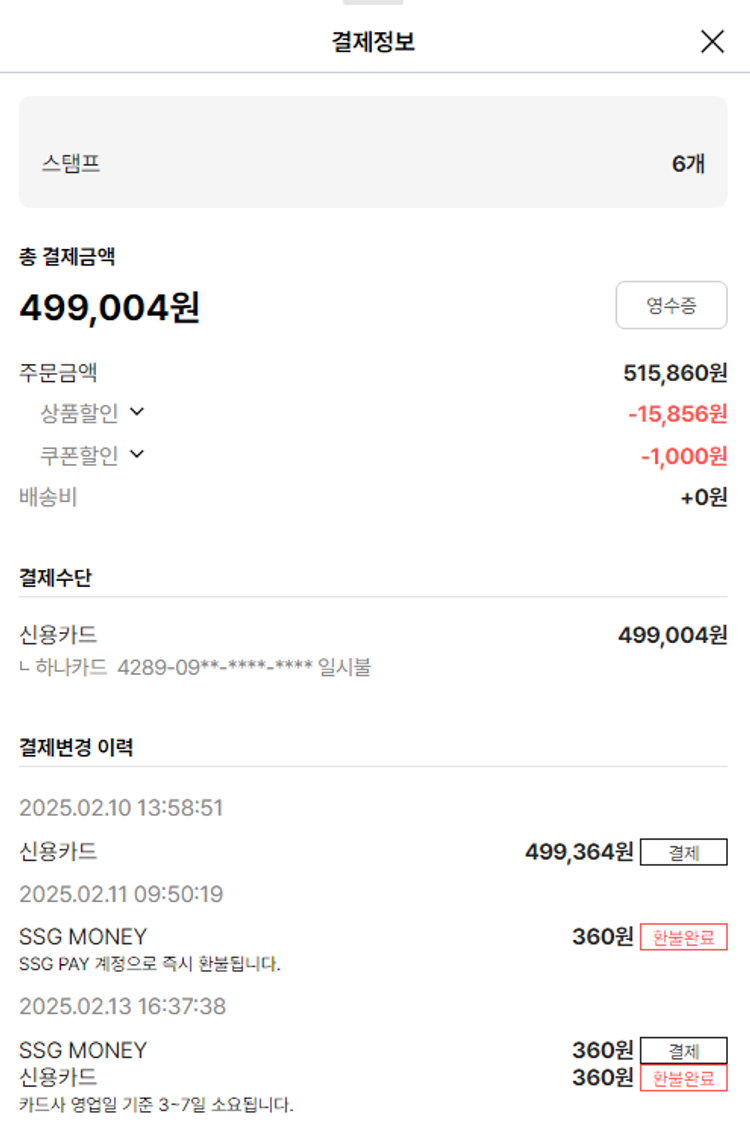Click the -1,000원 coupon discount amount
Image resolution: width=750 pixels, height=1142 pixels.
click(683, 456)
